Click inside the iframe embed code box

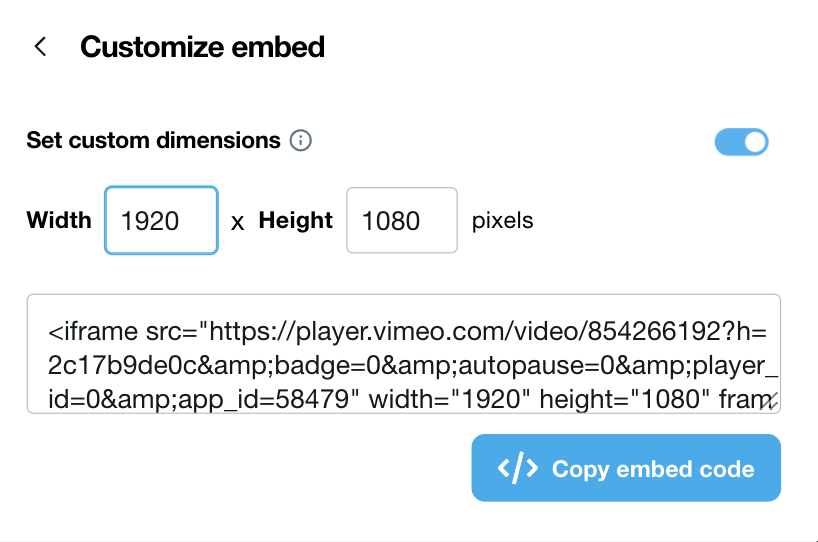pyautogui.click(x=404, y=353)
